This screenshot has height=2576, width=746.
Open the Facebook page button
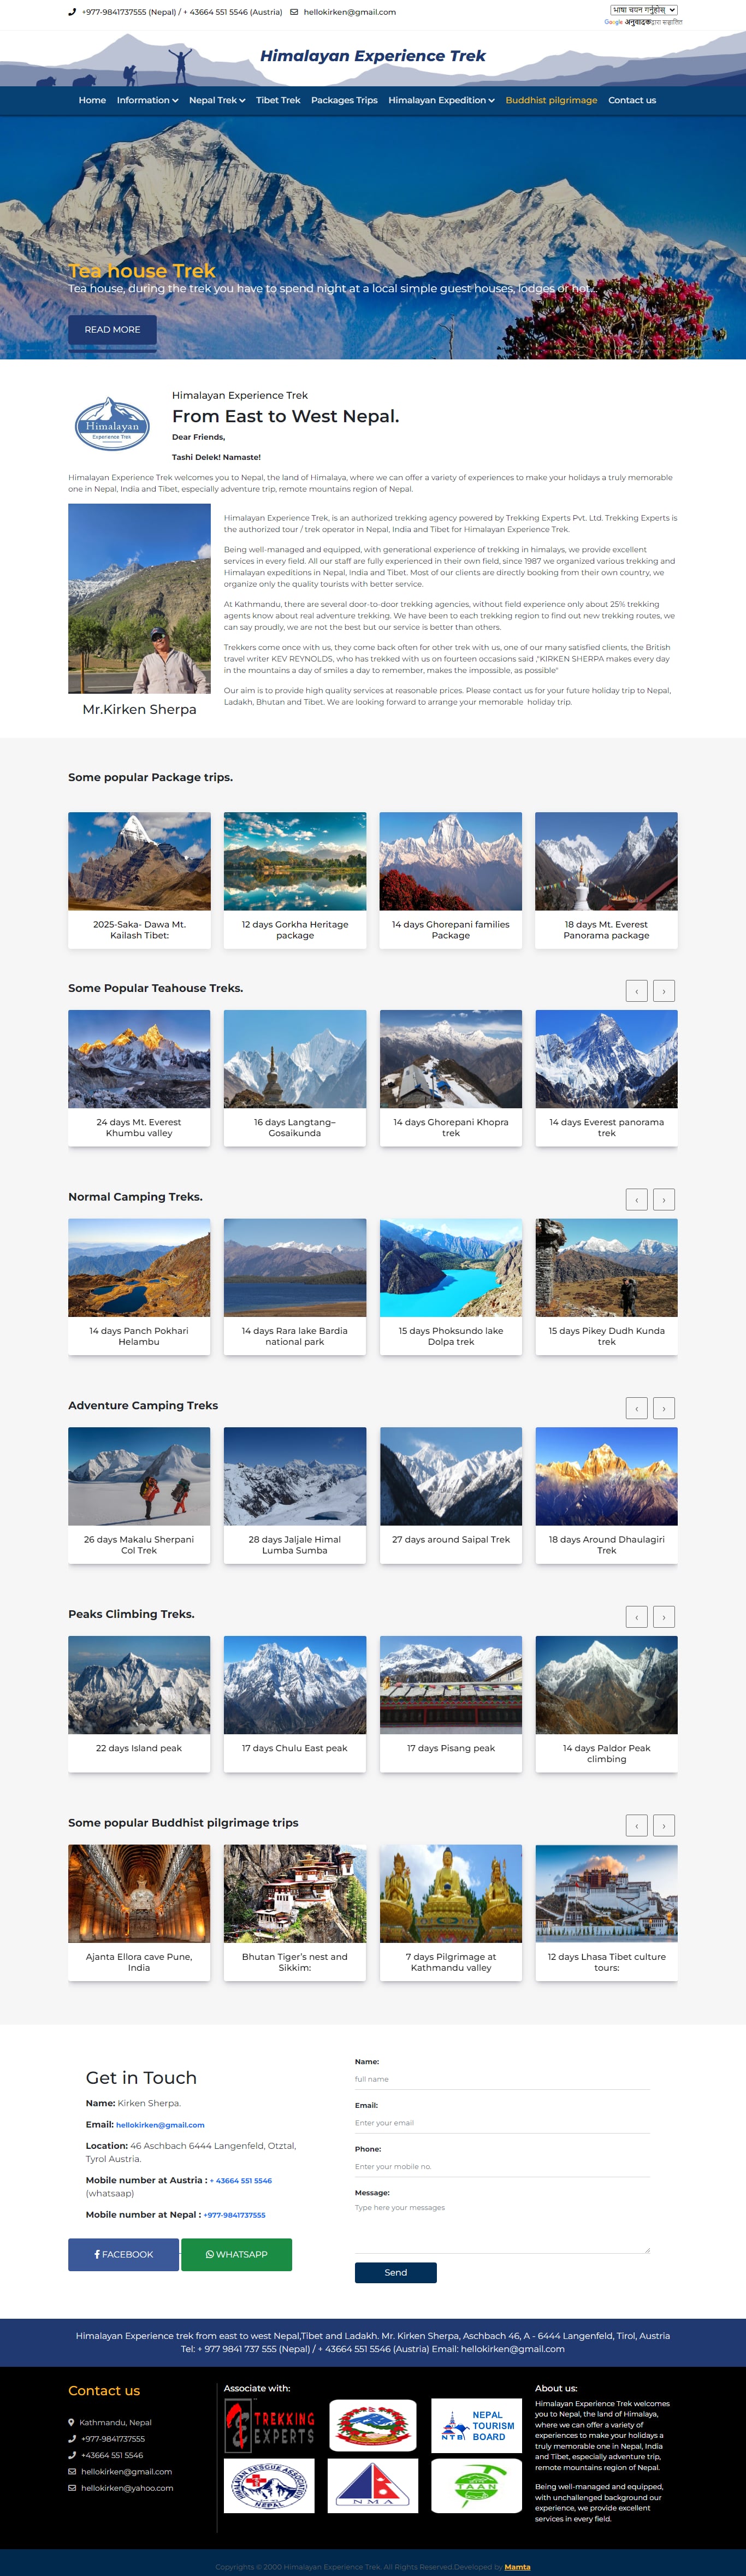123,2254
